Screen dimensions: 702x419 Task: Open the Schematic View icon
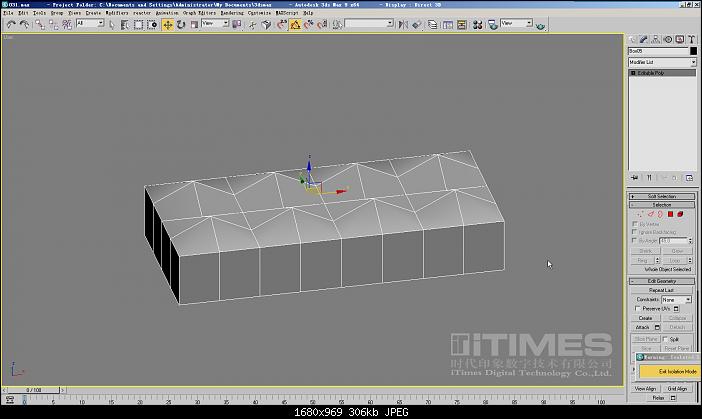[462, 25]
